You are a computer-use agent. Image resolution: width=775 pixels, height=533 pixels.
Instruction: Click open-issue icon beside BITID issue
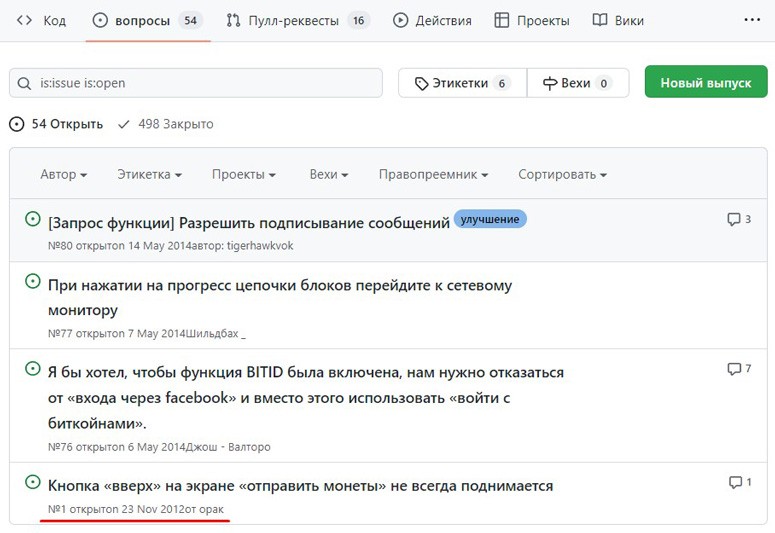pyautogui.click(x=33, y=368)
